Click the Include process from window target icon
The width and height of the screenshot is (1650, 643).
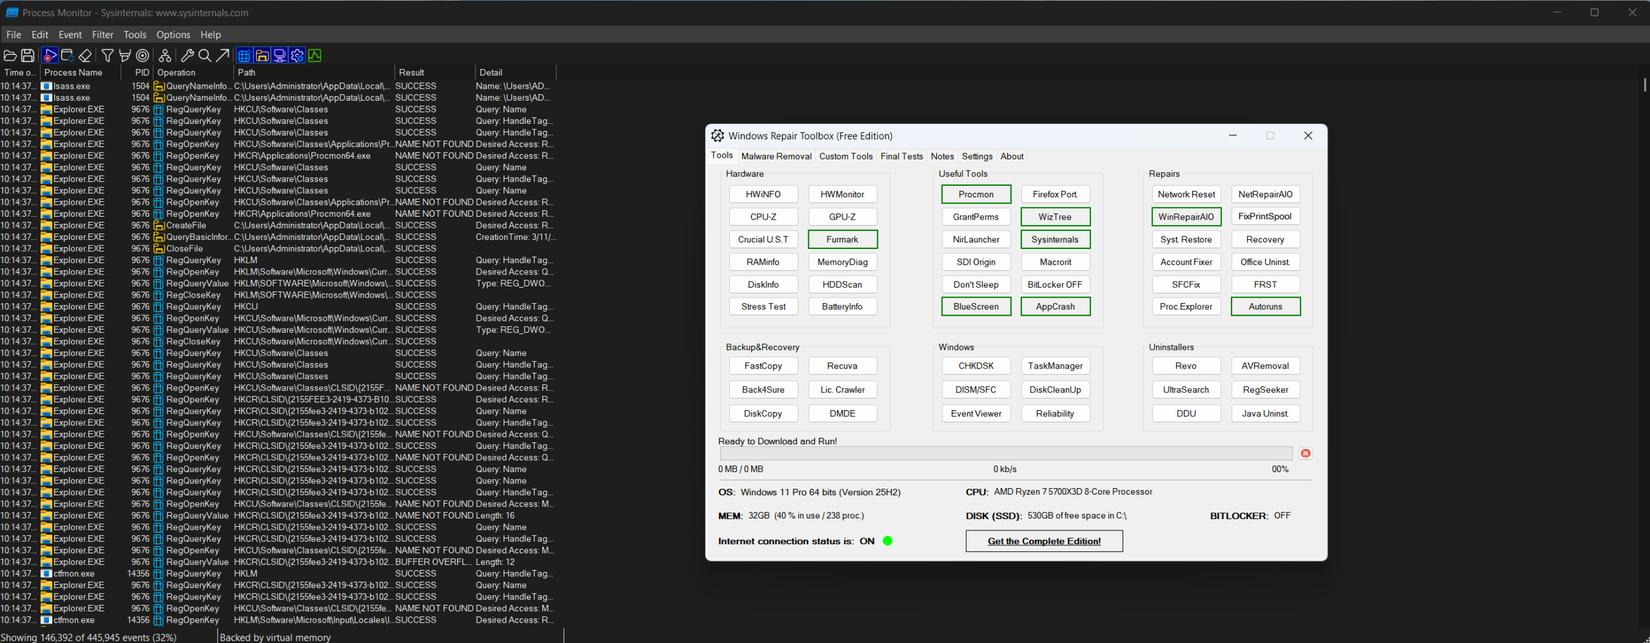tap(143, 55)
